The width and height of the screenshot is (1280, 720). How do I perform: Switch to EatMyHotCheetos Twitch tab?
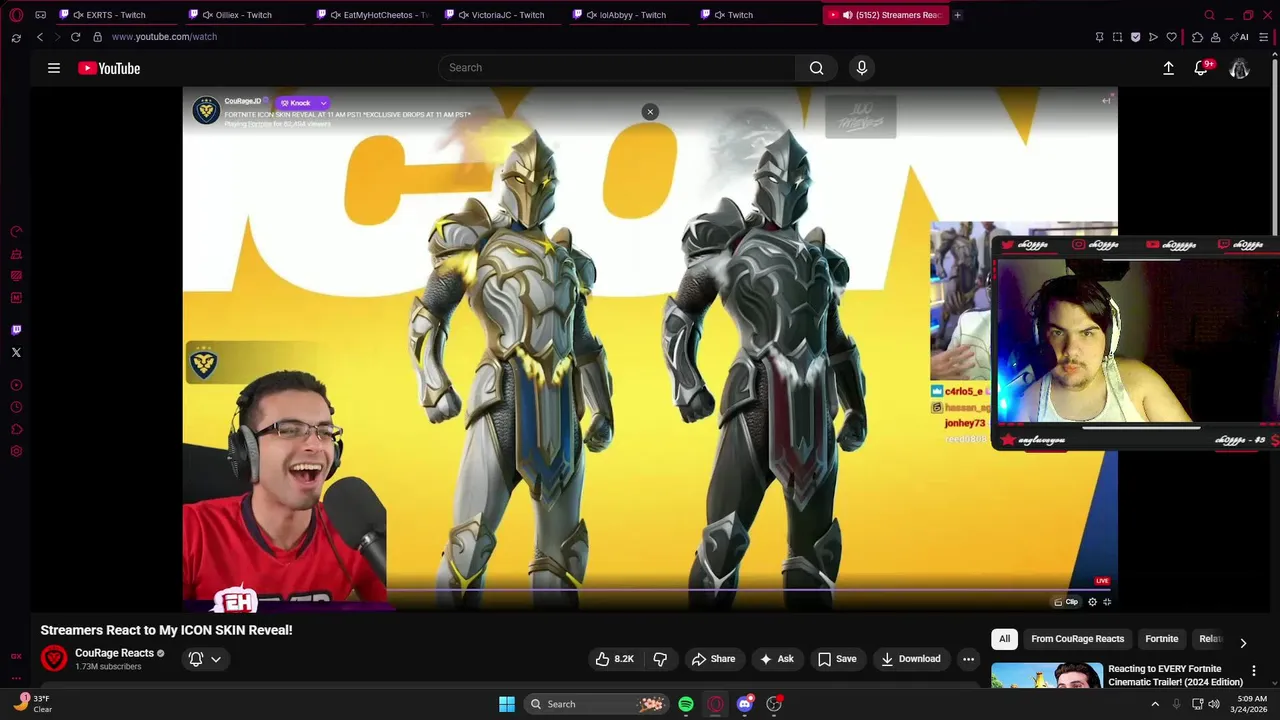point(374,15)
